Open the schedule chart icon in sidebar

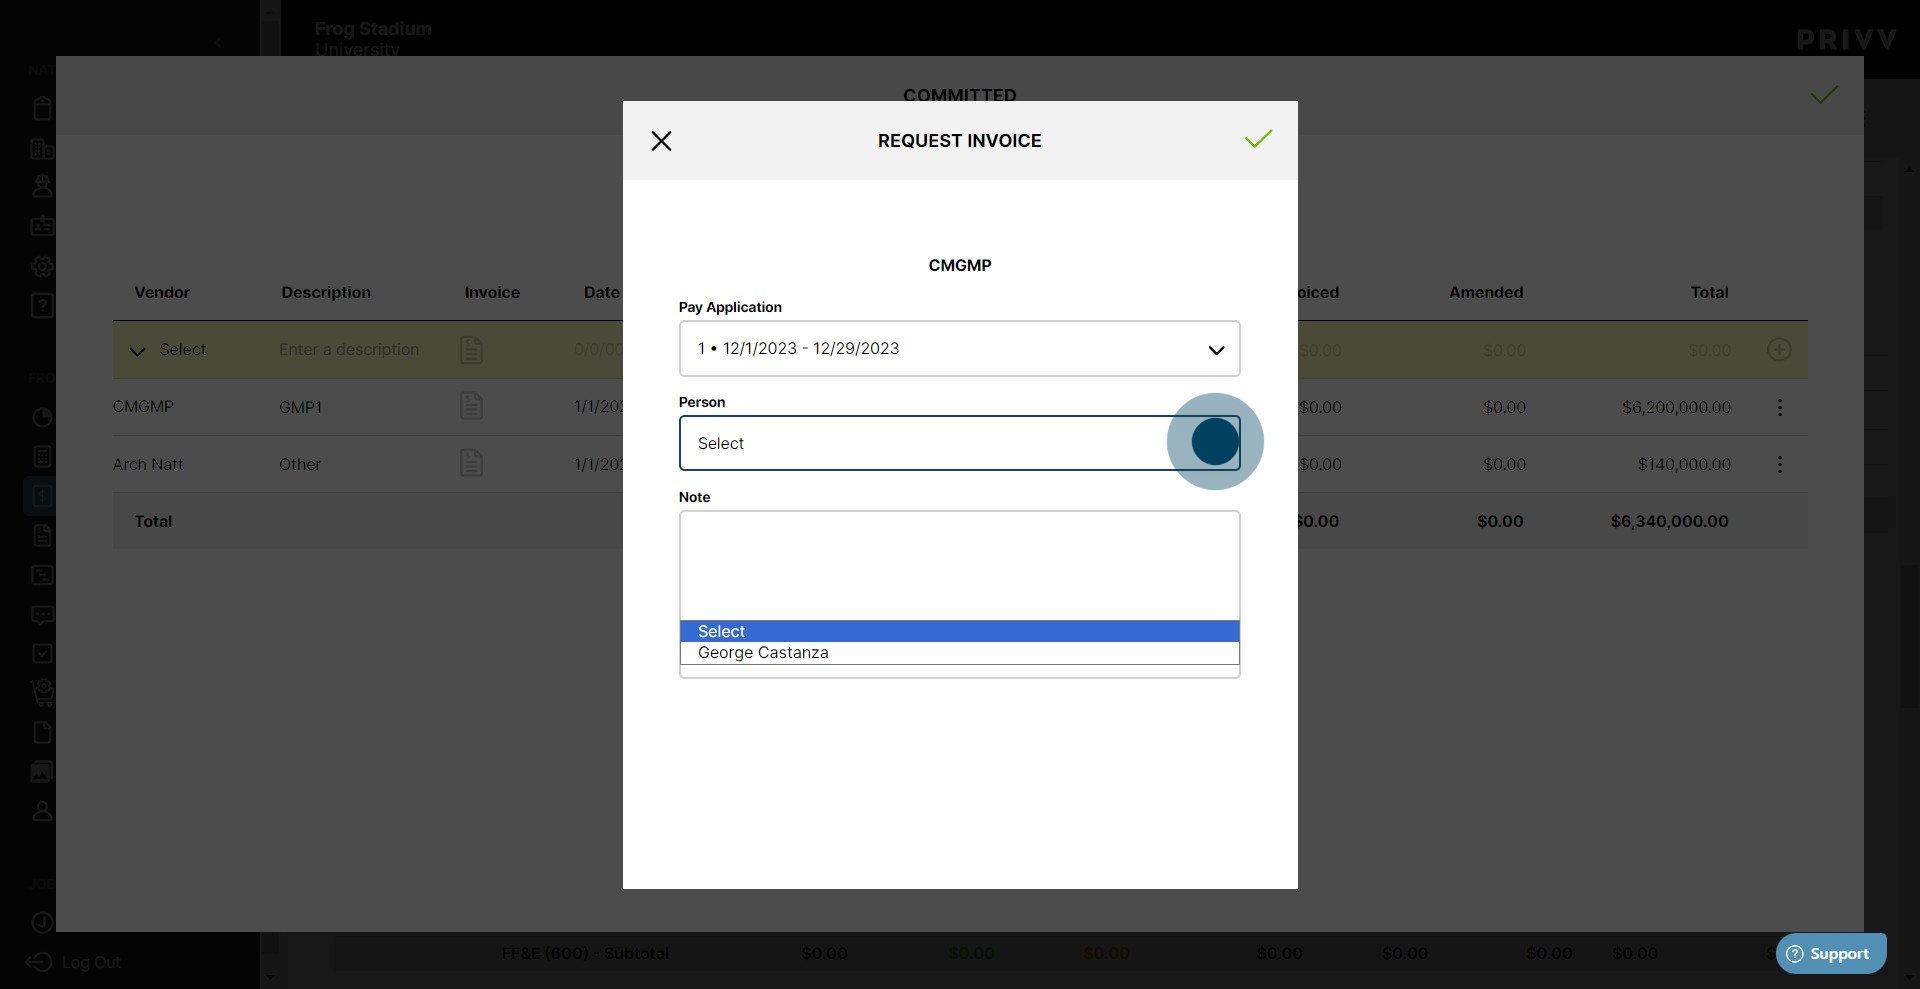pos(42,575)
